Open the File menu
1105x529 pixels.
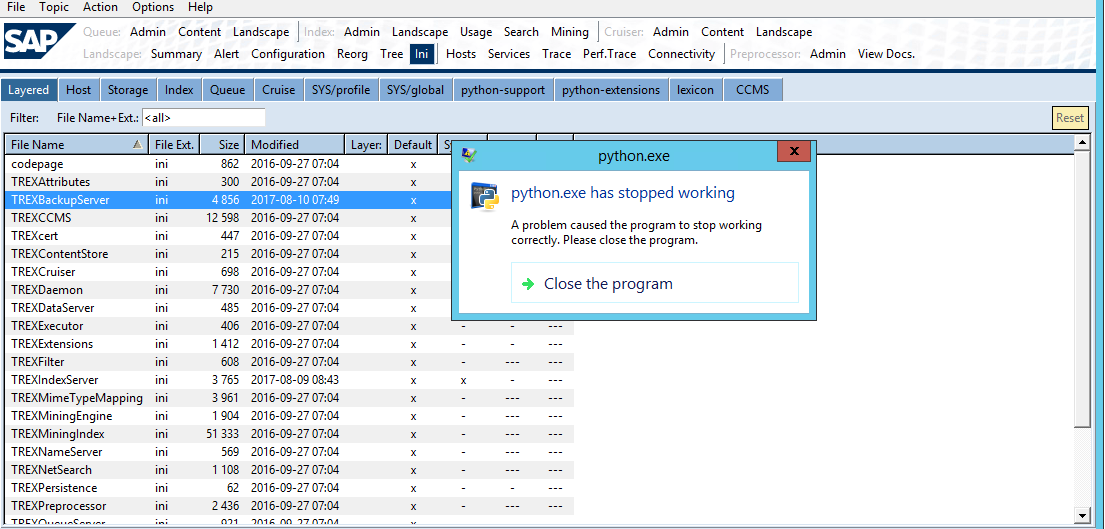click(x=16, y=7)
